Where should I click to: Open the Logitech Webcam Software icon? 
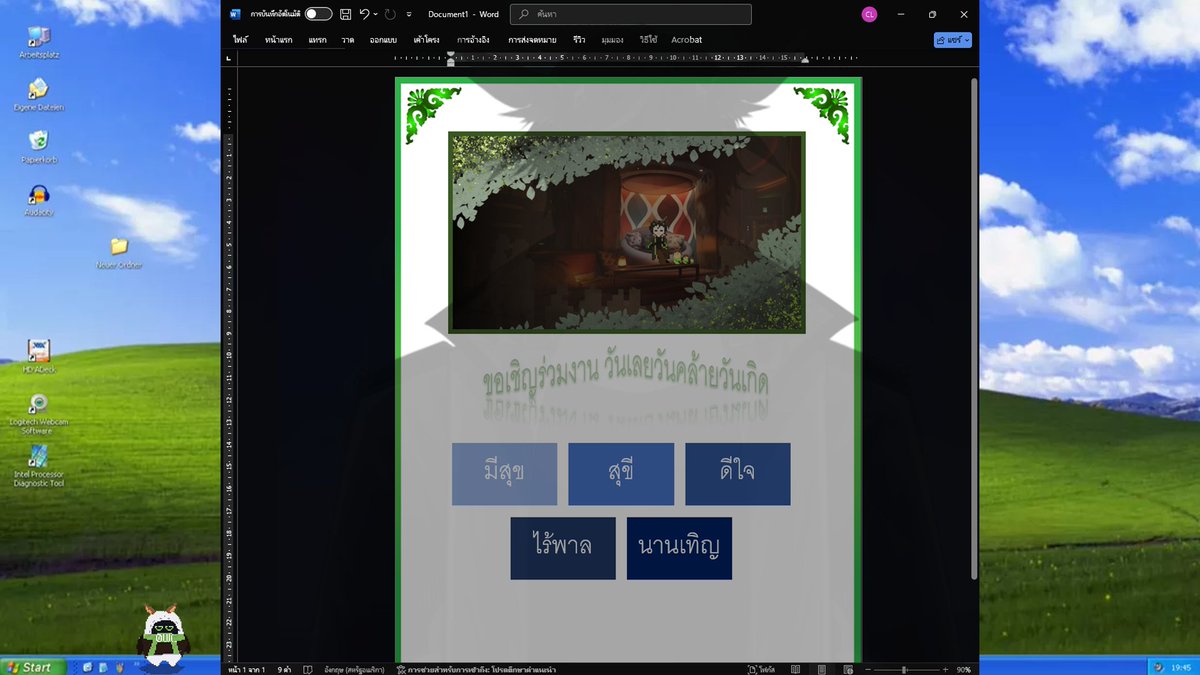coord(39,414)
